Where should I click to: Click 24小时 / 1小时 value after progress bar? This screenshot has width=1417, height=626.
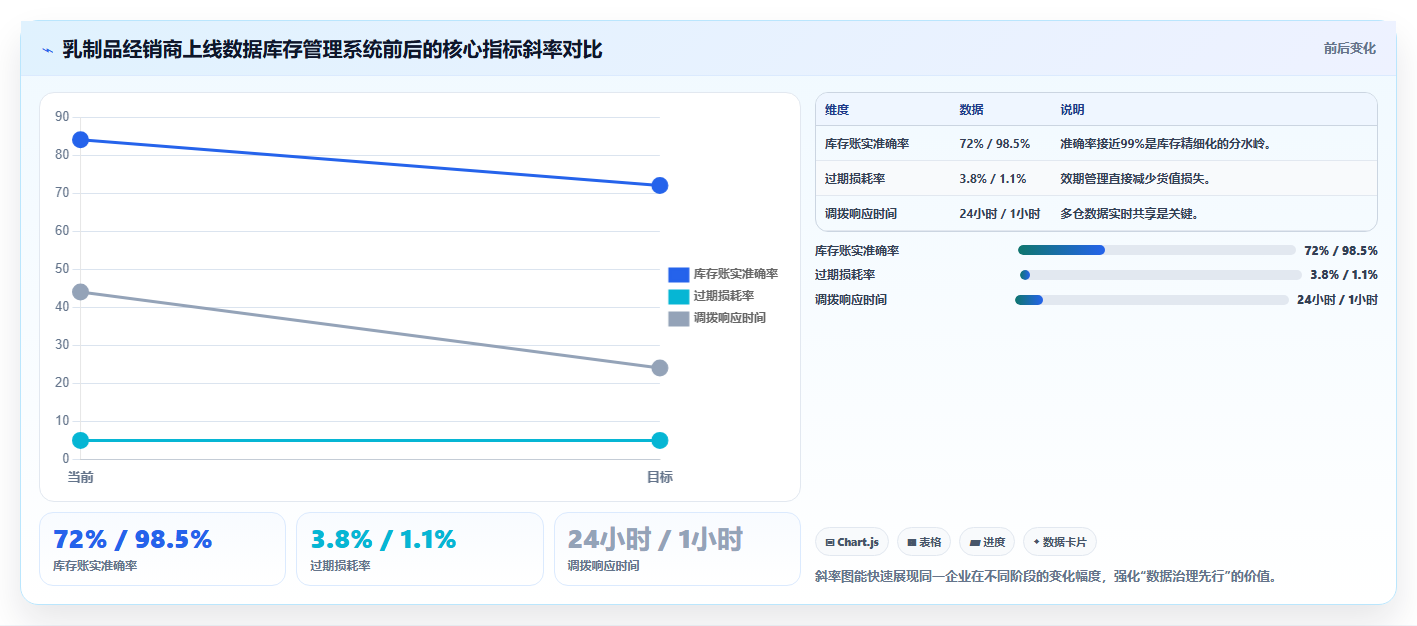pos(1337,300)
